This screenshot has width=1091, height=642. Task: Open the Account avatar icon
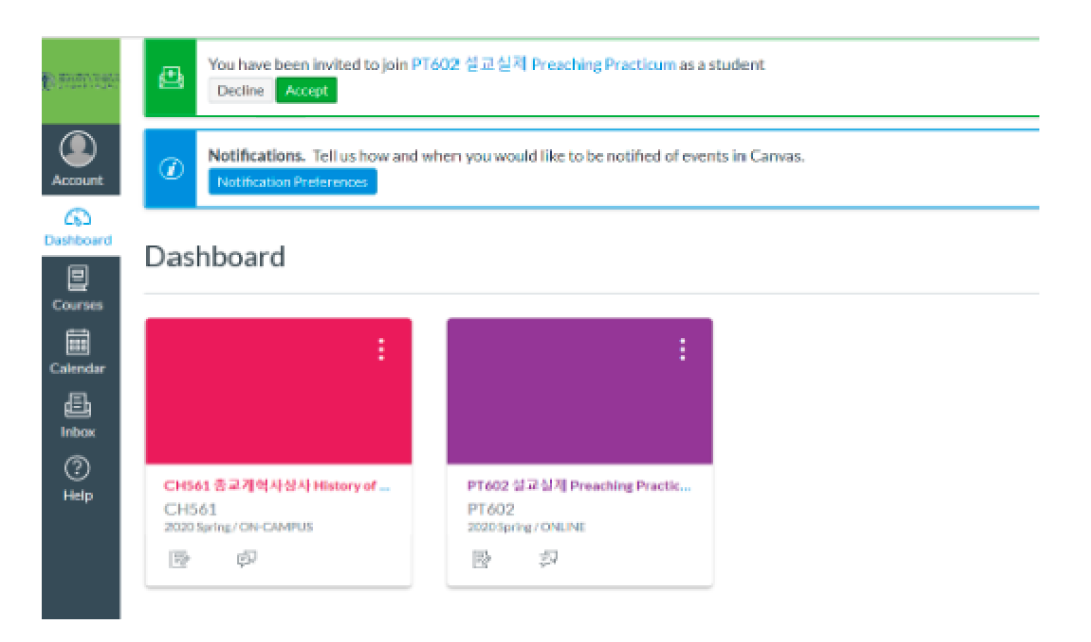tap(77, 150)
